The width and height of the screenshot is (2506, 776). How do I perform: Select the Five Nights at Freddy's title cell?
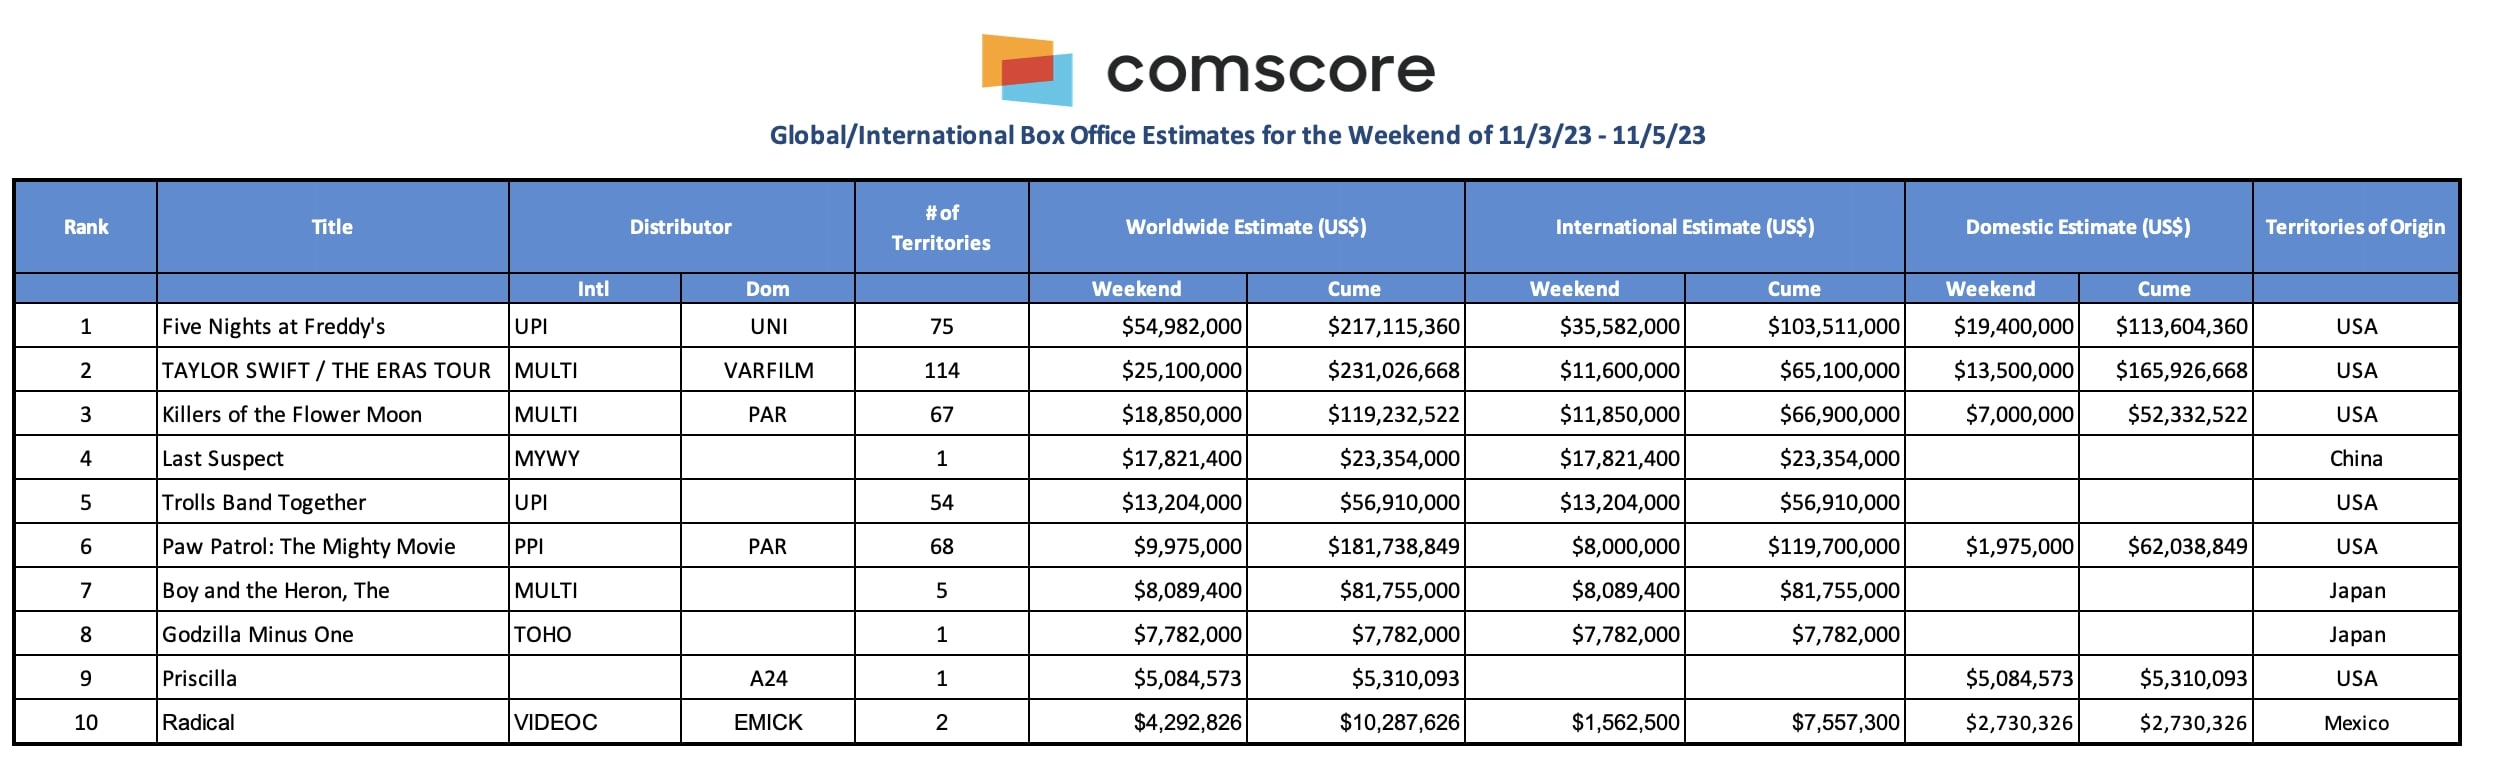[x=332, y=326]
